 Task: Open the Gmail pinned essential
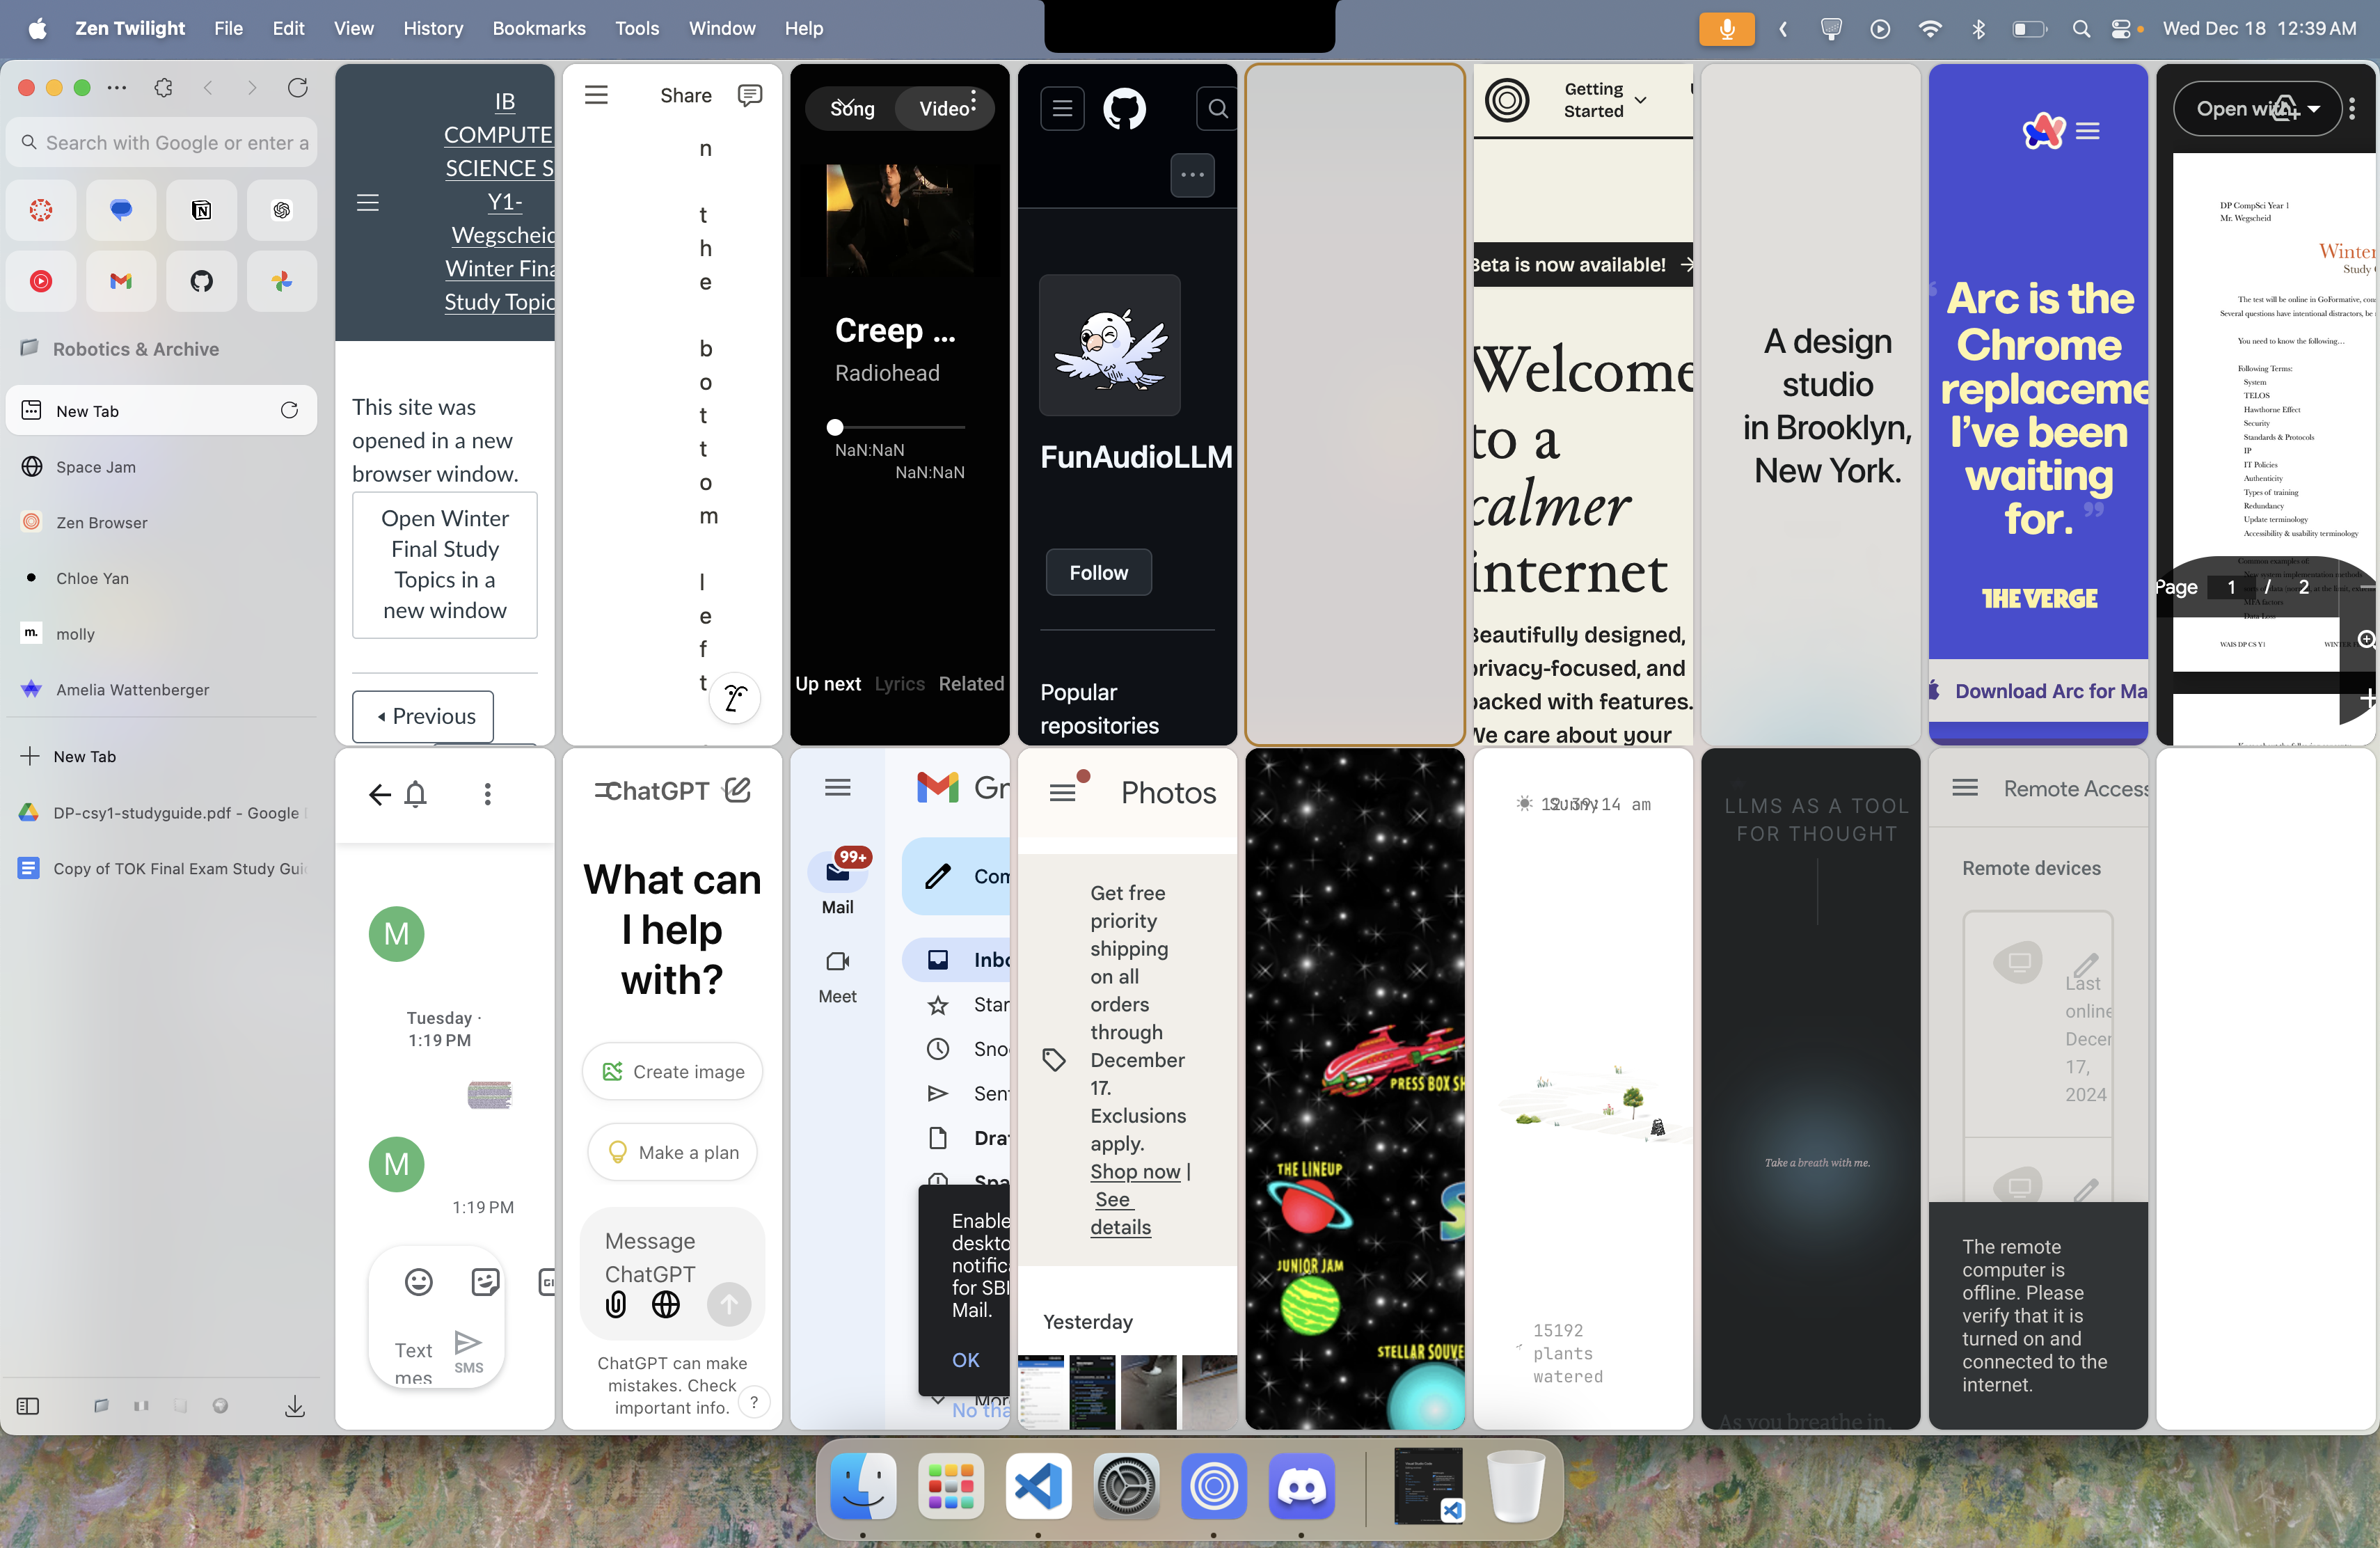tap(121, 281)
